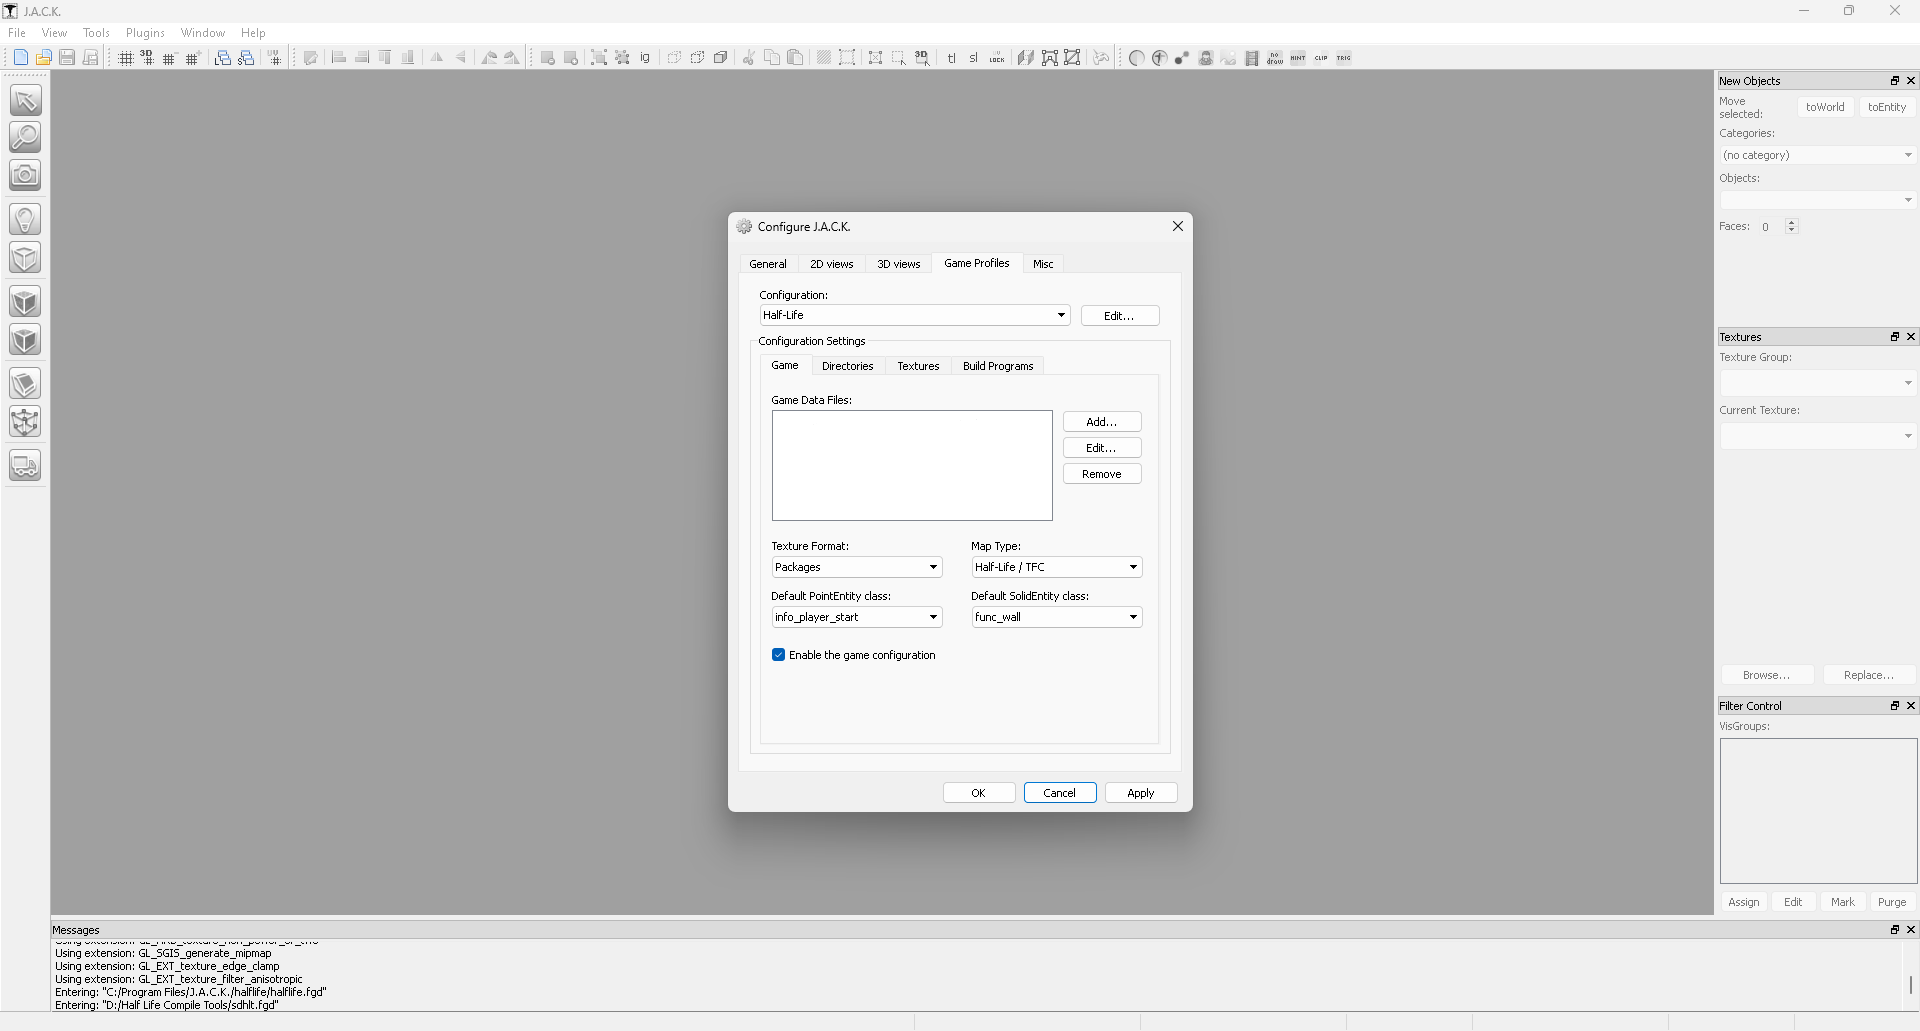Open Default PointEntity class dropdown
Image resolution: width=1920 pixels, height=1031 pixels.
857,617
